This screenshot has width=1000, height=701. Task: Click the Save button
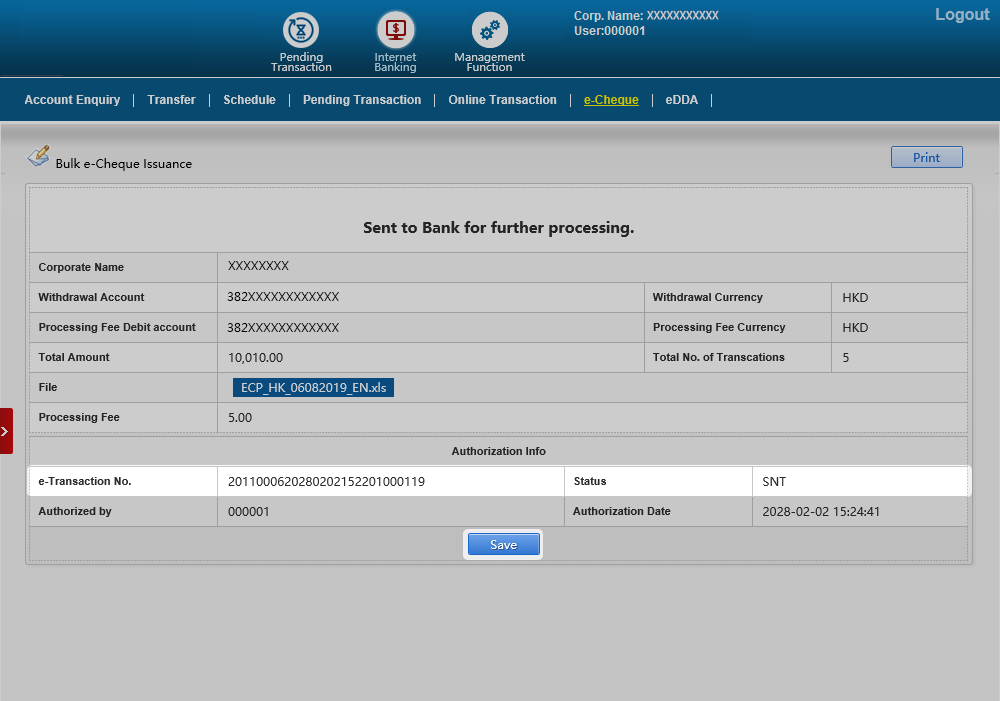point(504,545)
